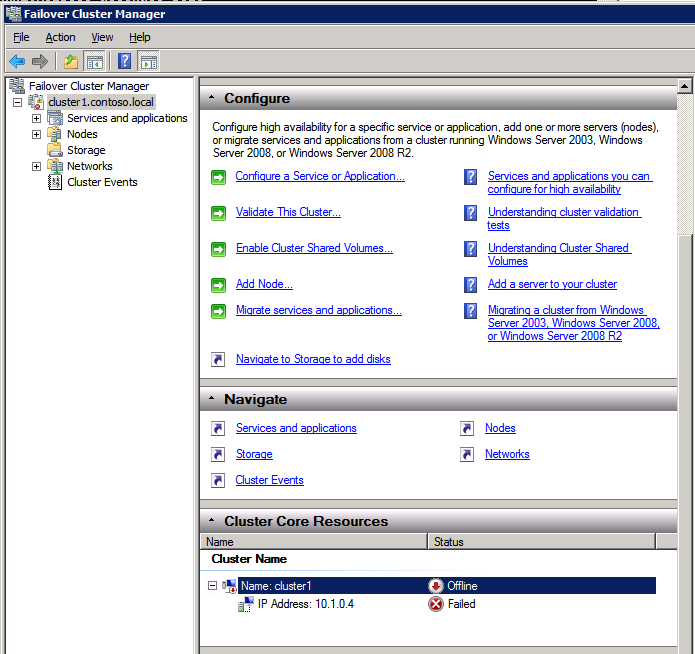Click the Back arrow toolbar icon

pyautogui.click(x=17, y=61)
